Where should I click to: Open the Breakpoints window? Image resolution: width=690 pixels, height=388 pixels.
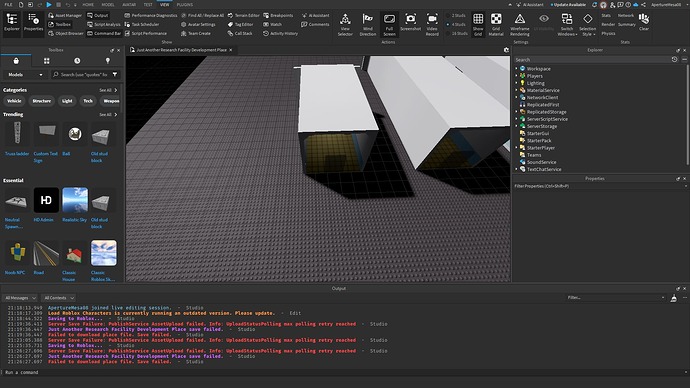click(278, 15)
